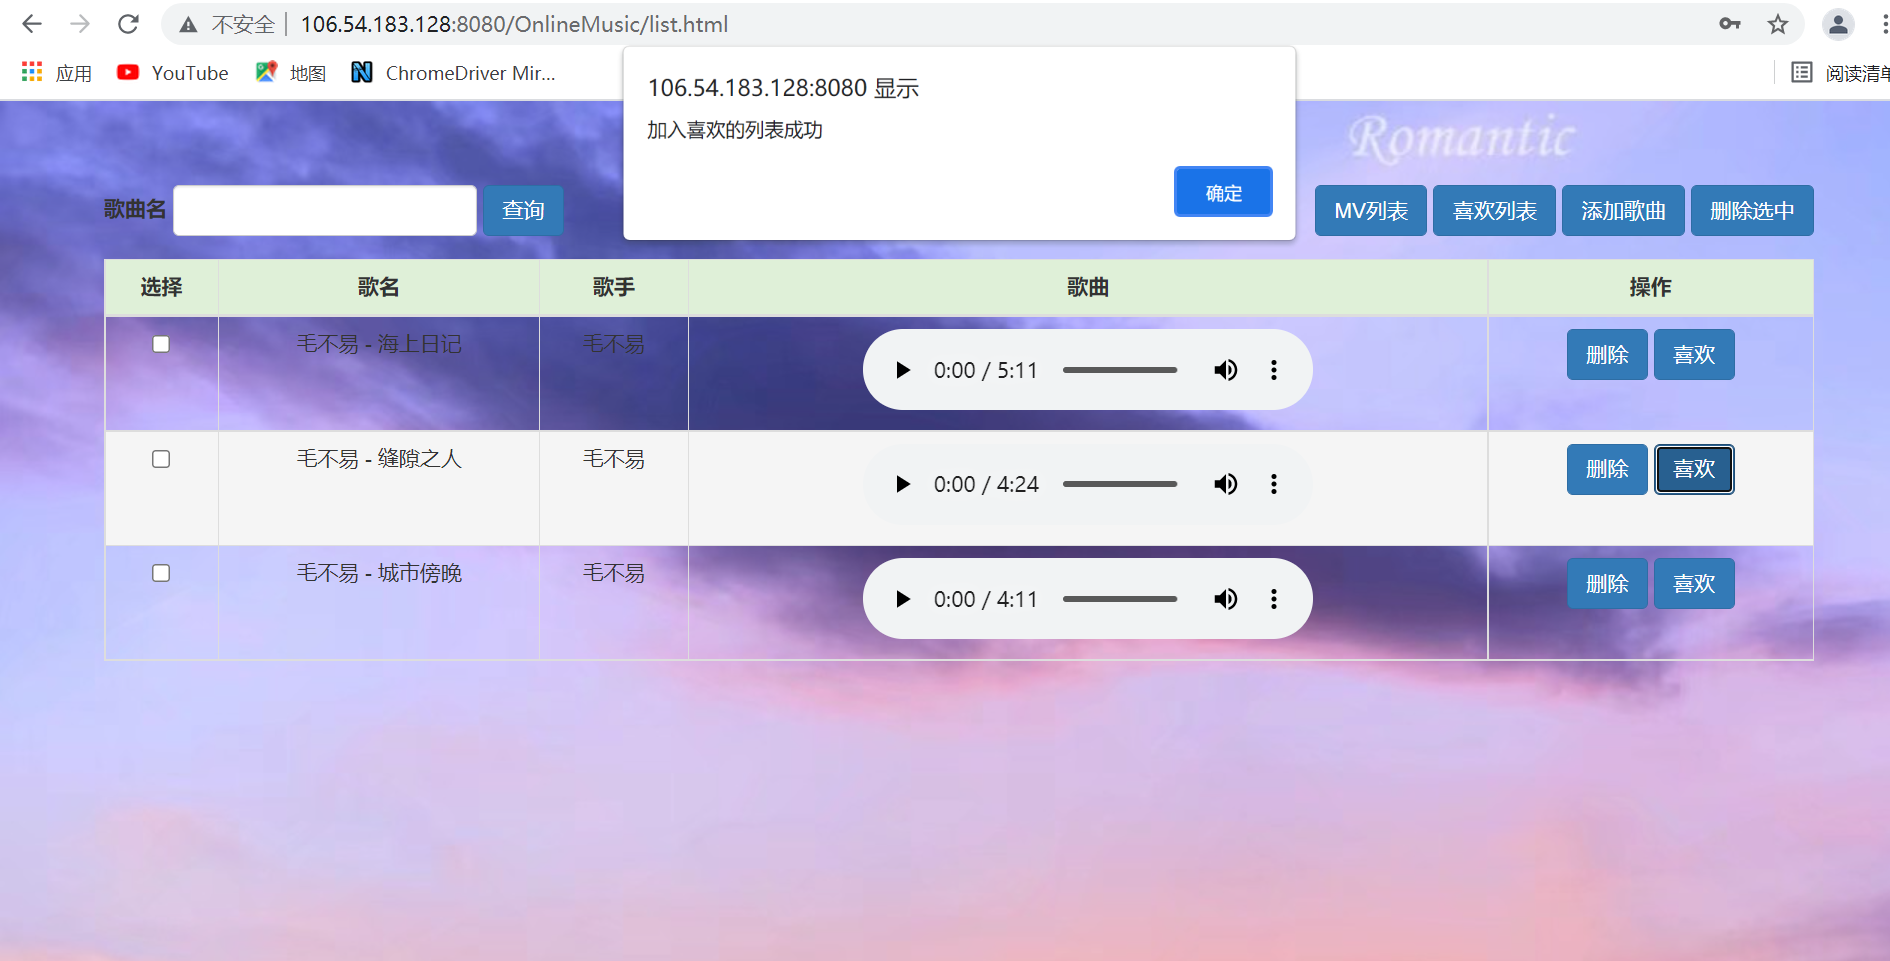The image size is (1890, 961).
Task: Open the browser profile icon
Action: click(1838, 24)
